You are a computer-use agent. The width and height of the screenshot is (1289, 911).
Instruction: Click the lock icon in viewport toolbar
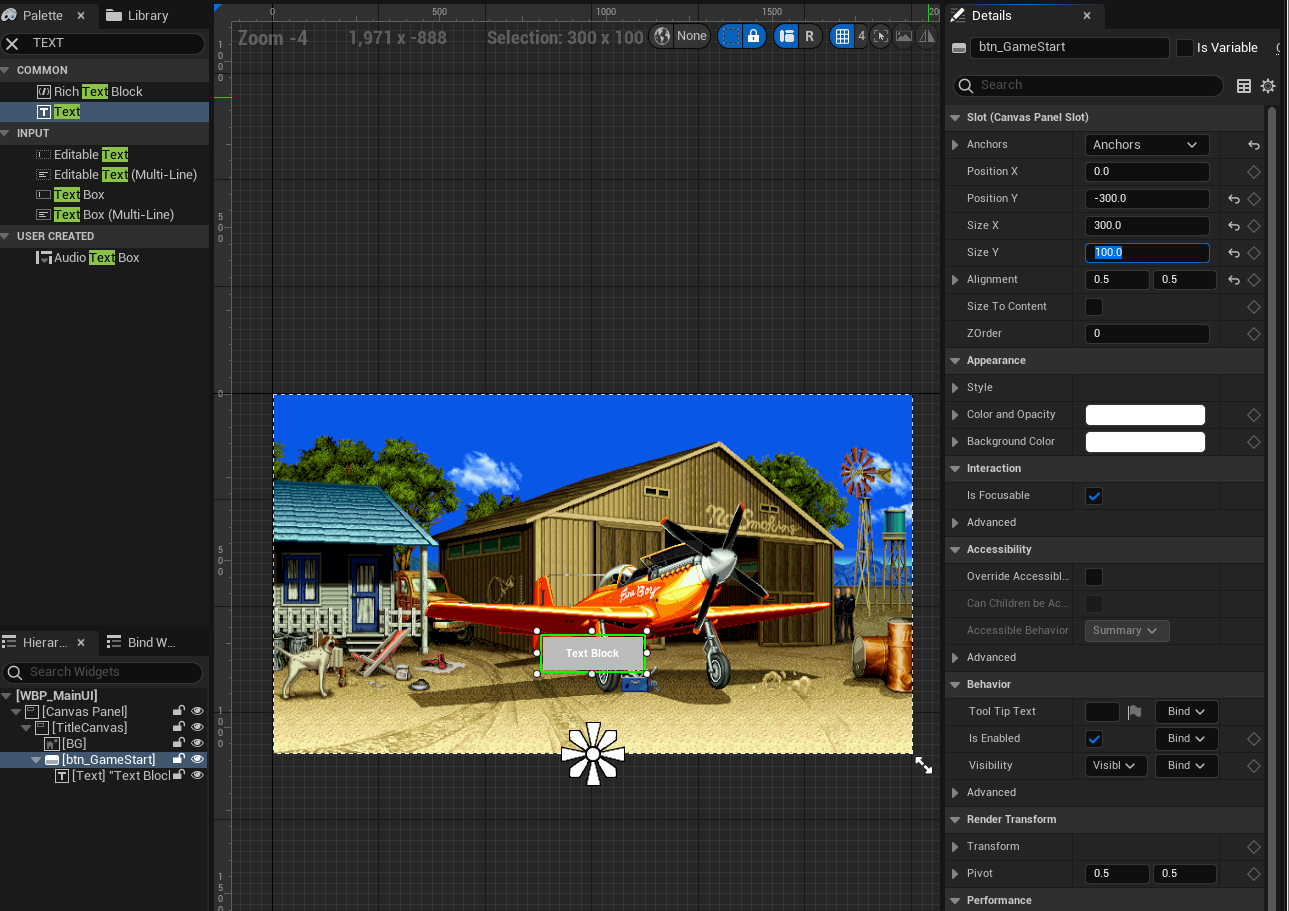point(754,36)
